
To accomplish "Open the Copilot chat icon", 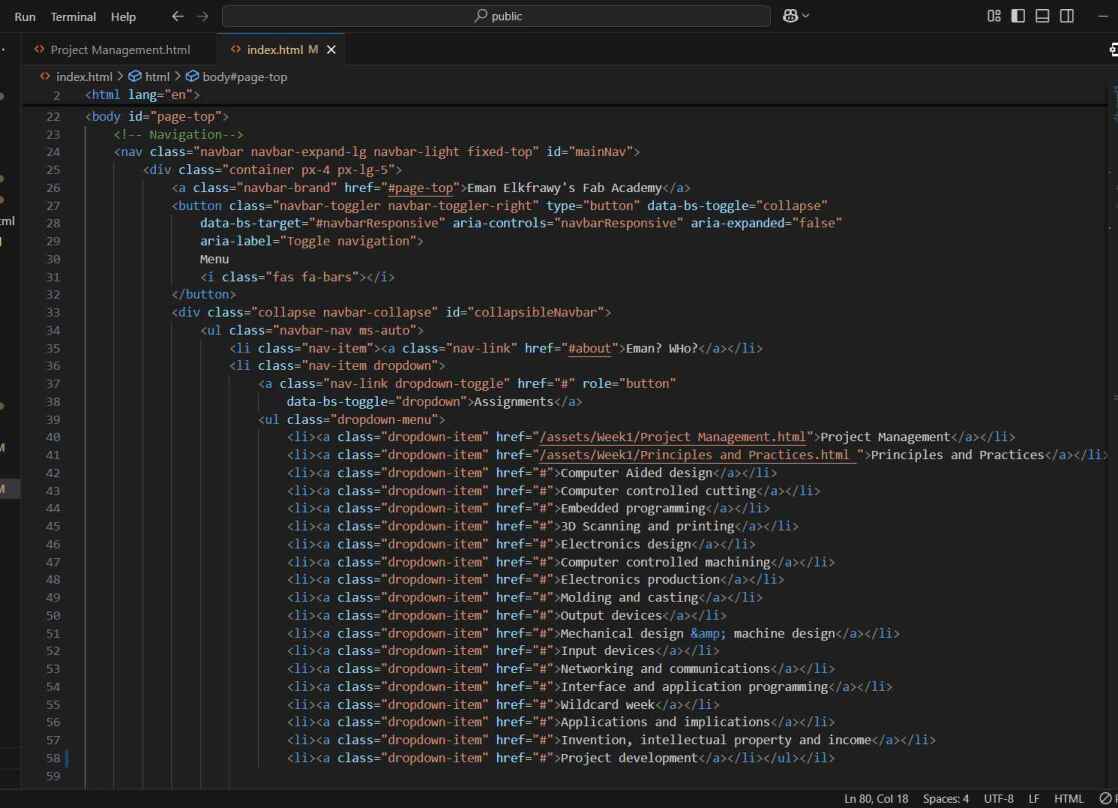I will click(790, 16).
